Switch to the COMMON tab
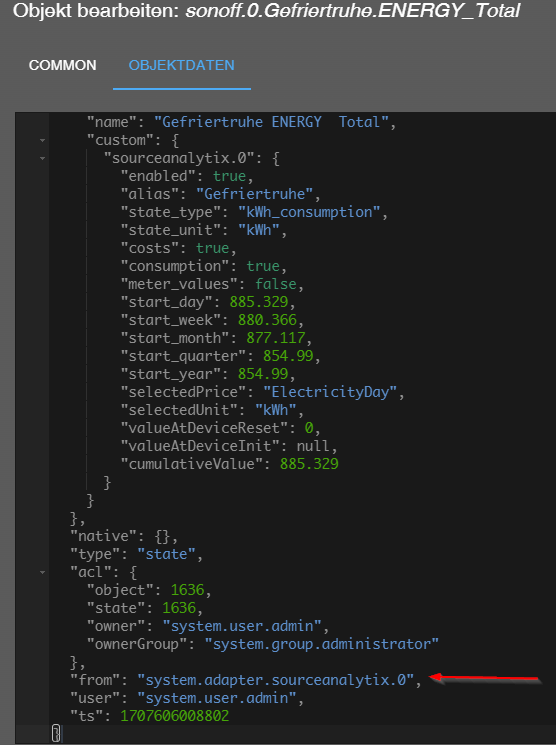This screenshot has height=745, width=556. click(x=62, y=65)
